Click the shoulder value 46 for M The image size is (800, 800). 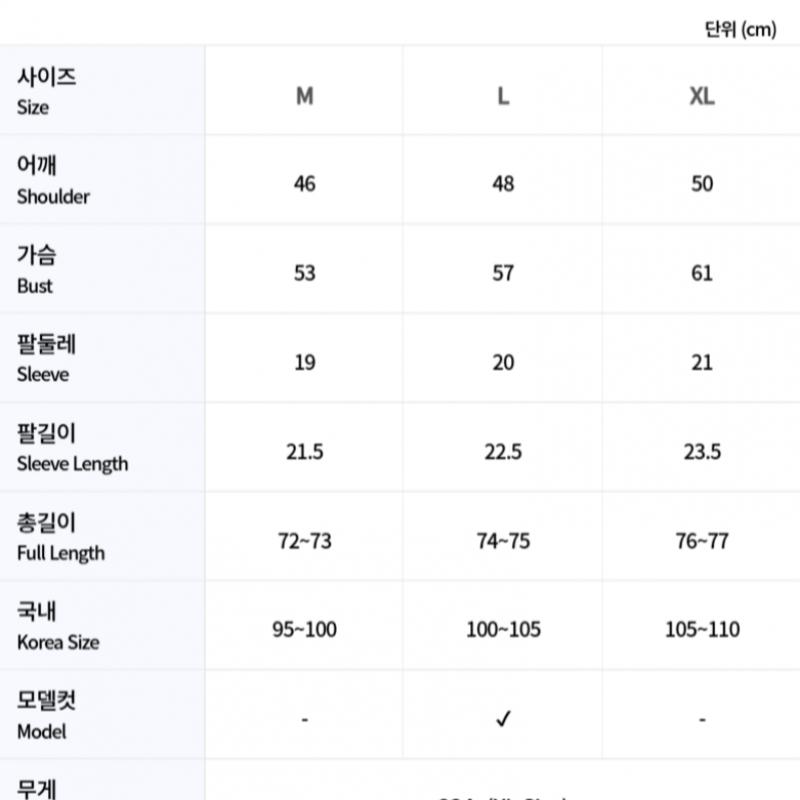tap(305, 184)
